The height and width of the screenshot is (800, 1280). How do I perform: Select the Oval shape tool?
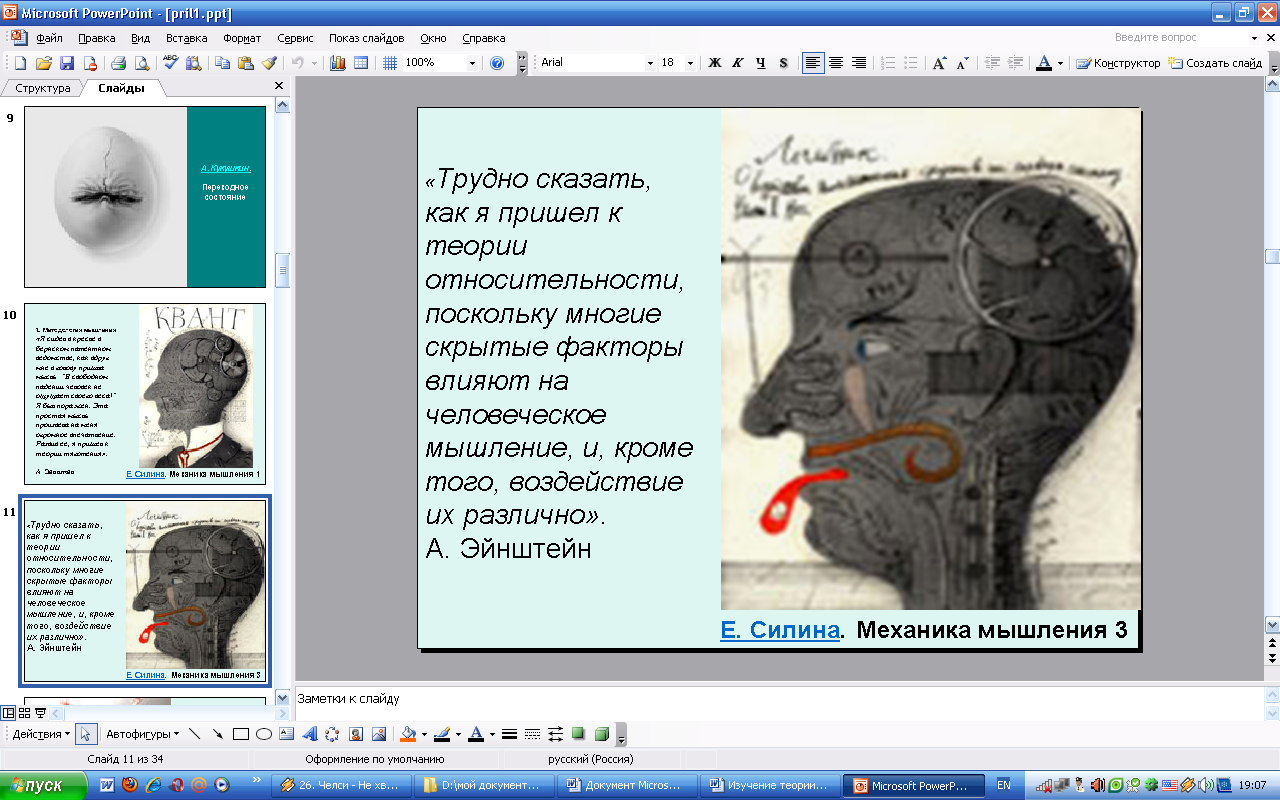point(264,734)
